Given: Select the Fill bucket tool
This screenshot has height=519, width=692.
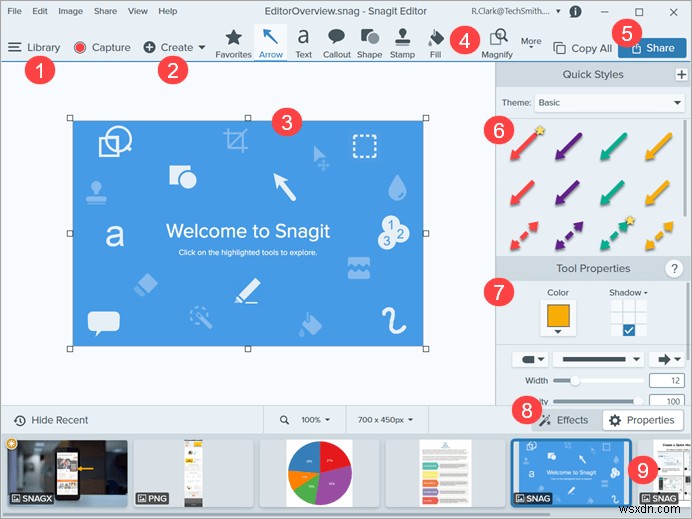Looking at the screenshot, I should 436,43.
